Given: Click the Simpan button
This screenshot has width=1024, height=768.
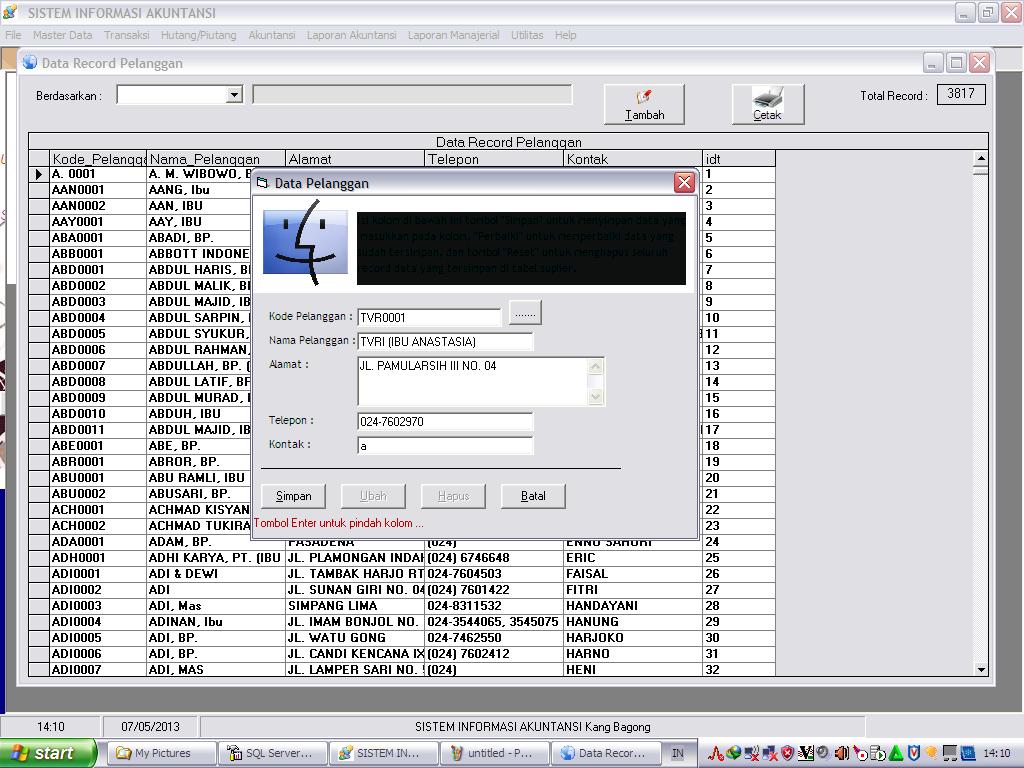Looking at the screenshot, I should point(293,496).
